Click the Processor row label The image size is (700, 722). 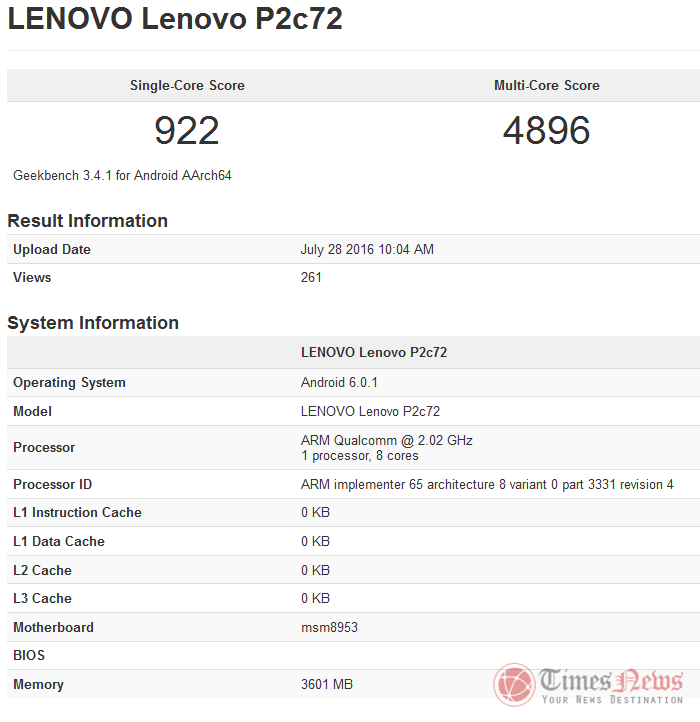[44, 448]
